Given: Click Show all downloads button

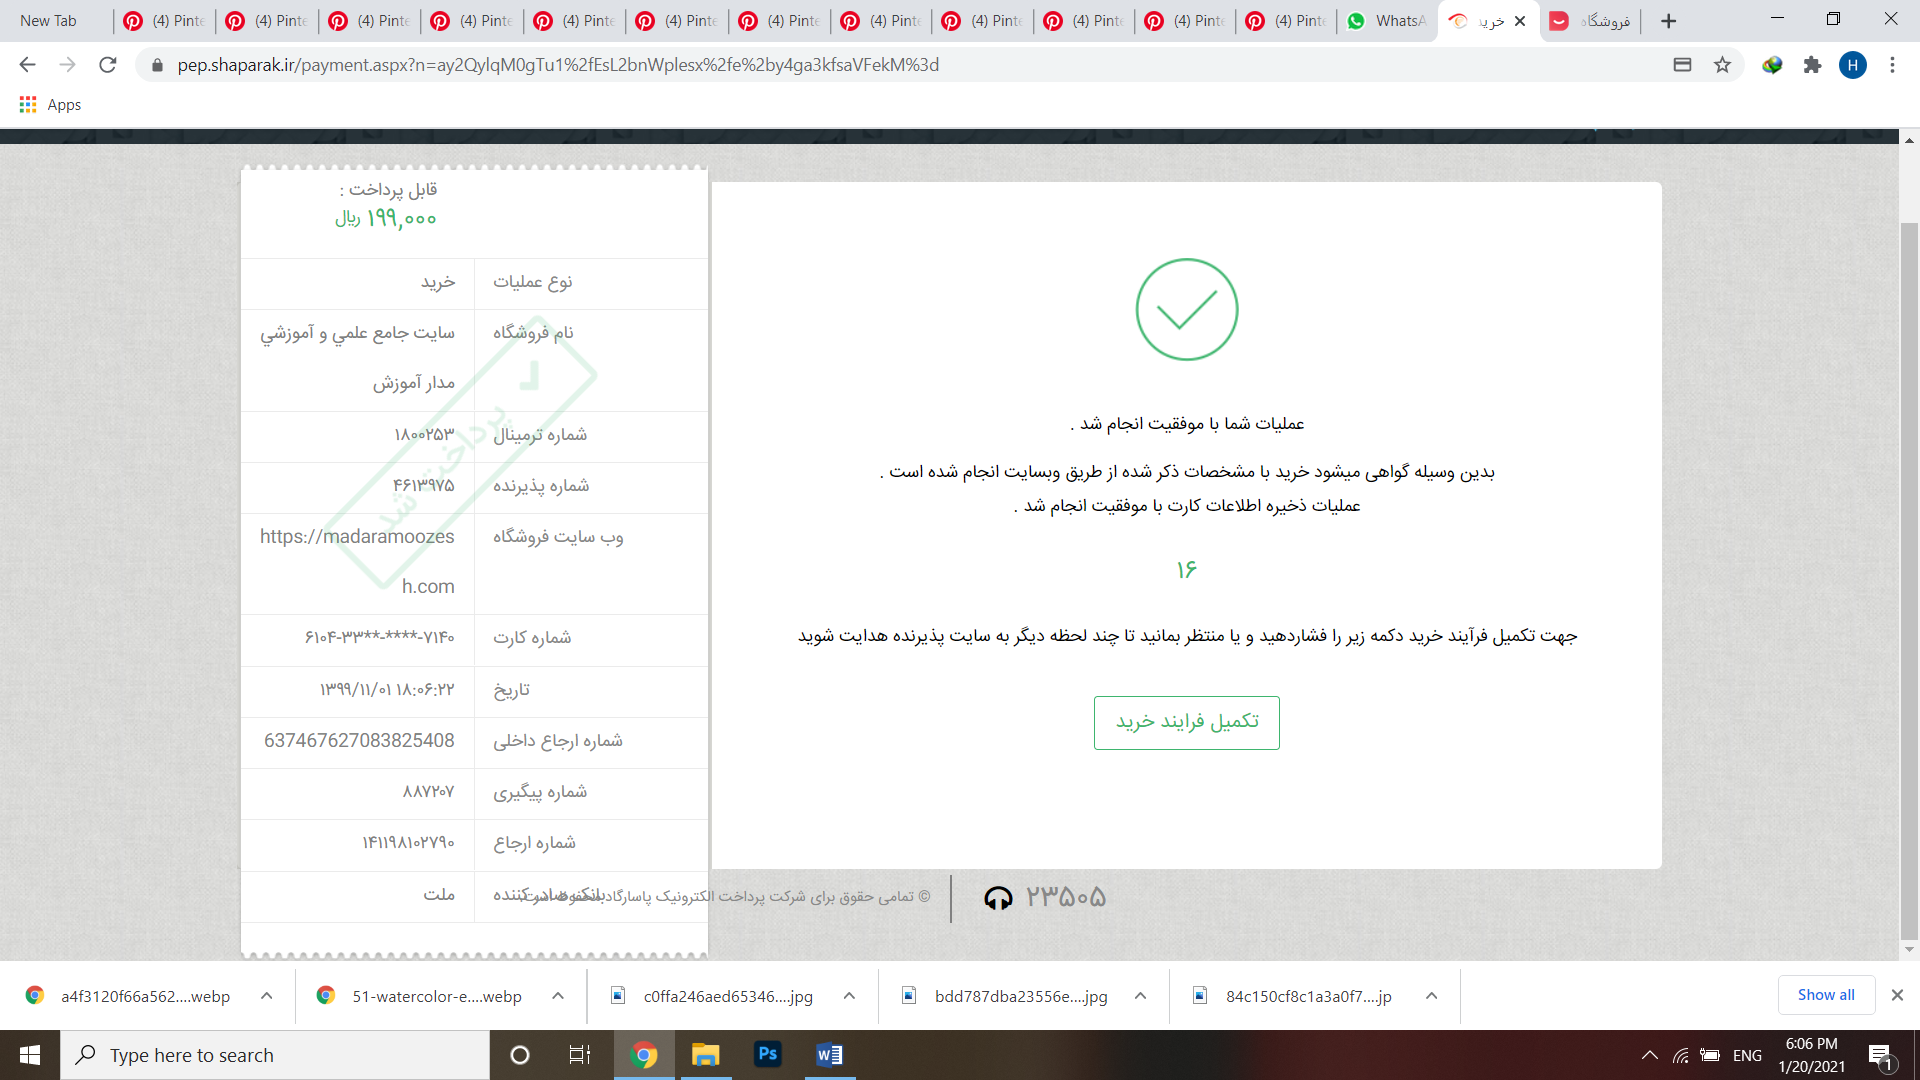Looking at the screenshot, I should [x=1825, y=995].
